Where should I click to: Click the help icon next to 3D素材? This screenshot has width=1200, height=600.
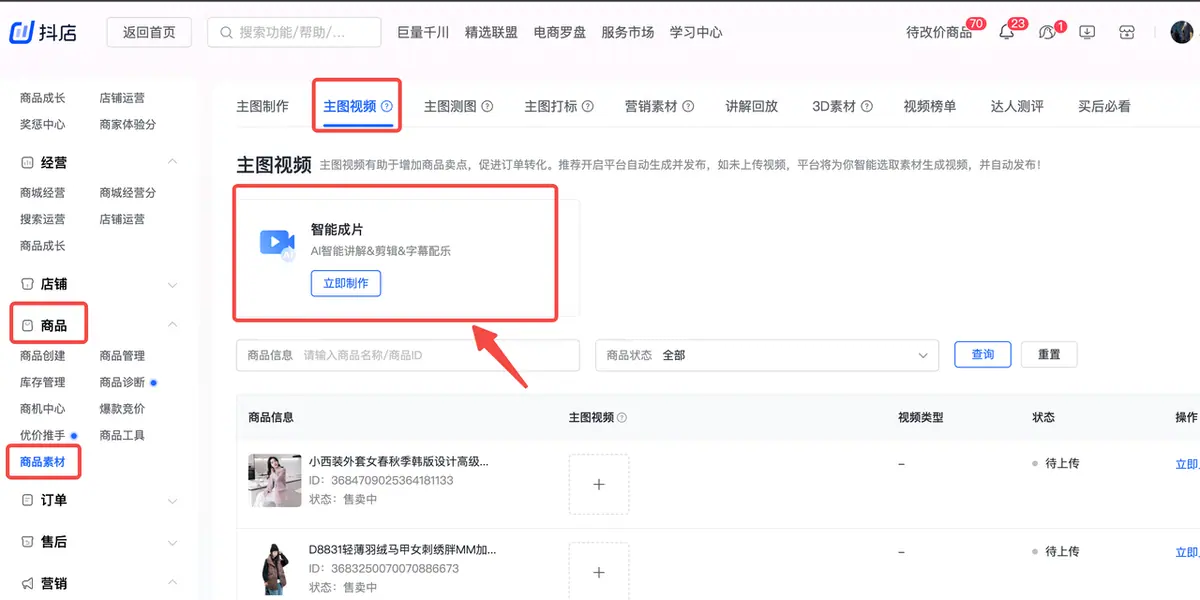coord(866,106)
